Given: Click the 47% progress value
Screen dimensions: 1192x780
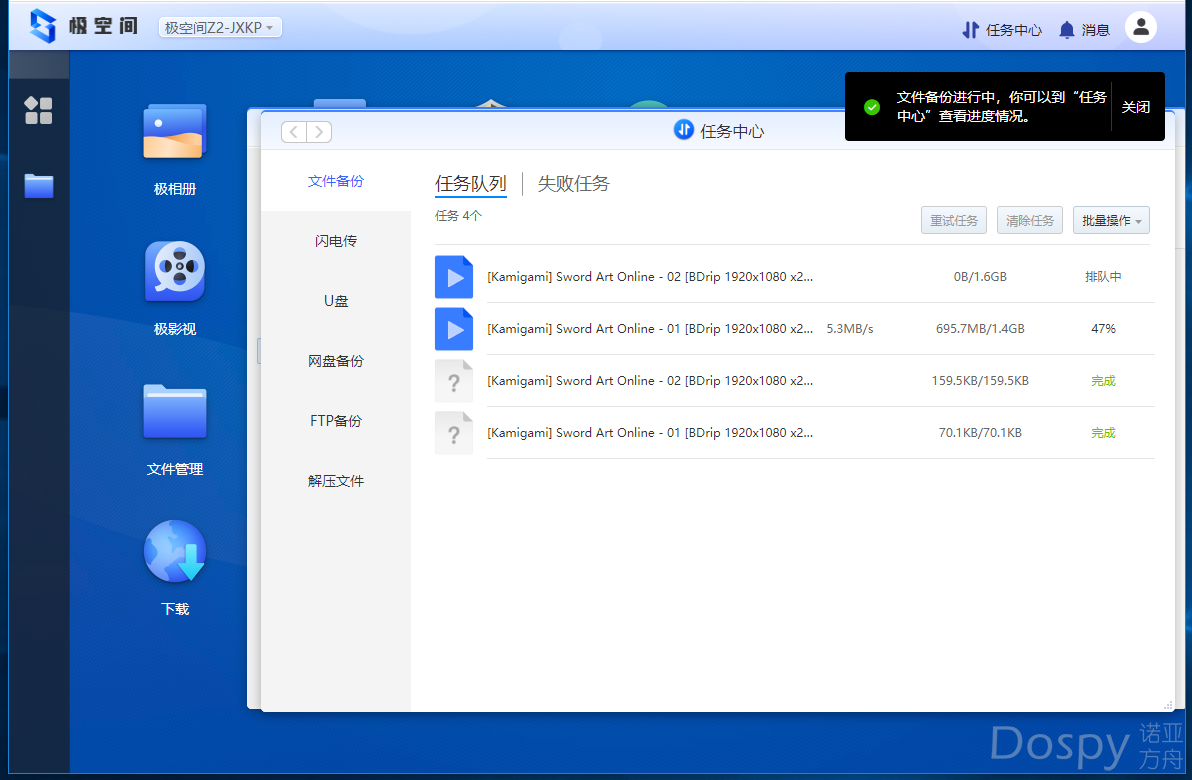Looking at the screenshot, I should click(1103, 328).
